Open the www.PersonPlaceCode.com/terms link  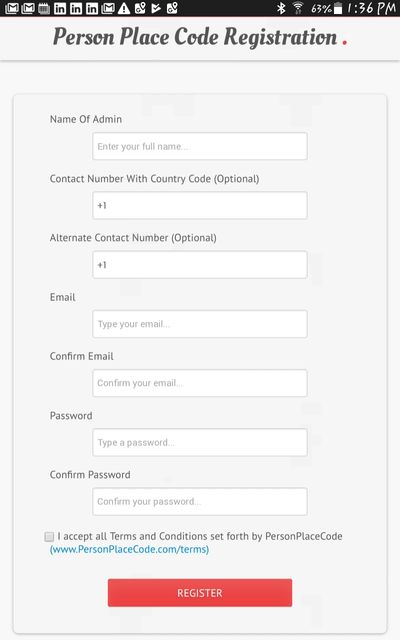tap(129, 549)
